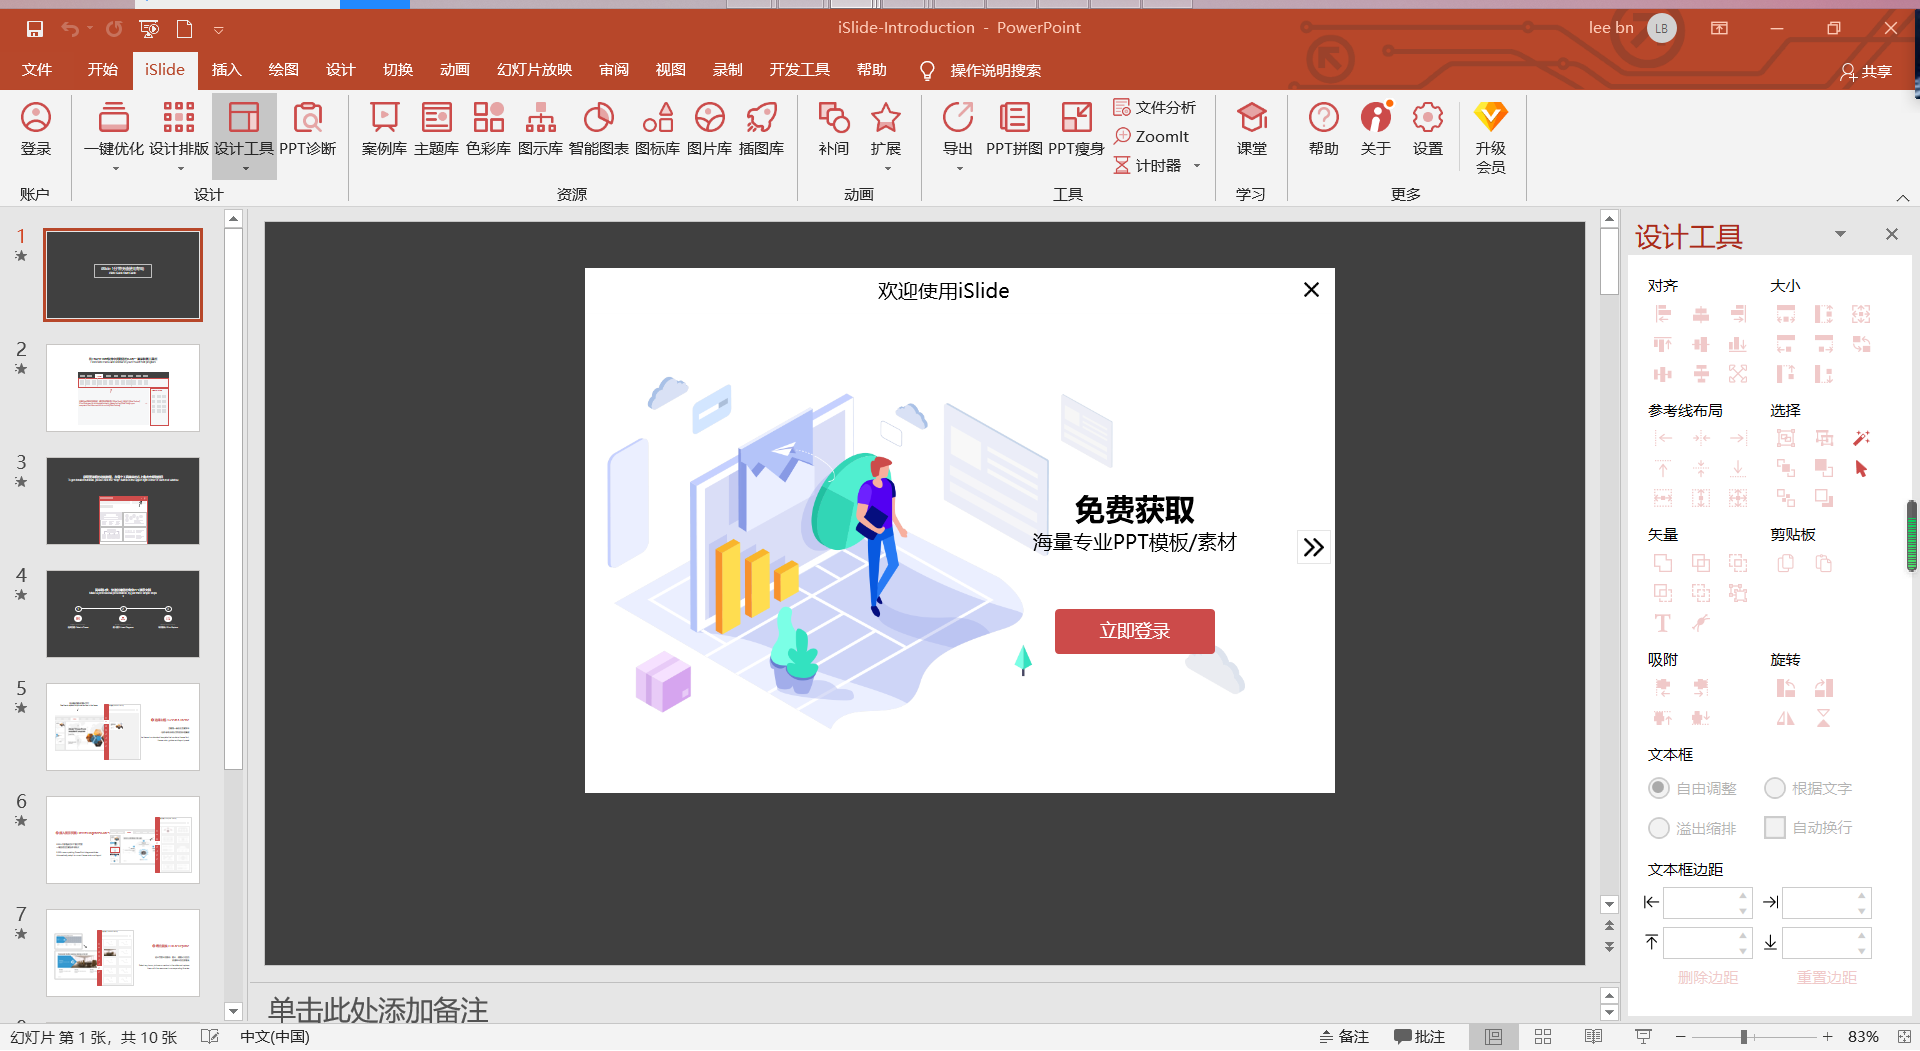1920x1051 pixels.
Task: Click the save icon in quick access toolbar
Action: 35,29
